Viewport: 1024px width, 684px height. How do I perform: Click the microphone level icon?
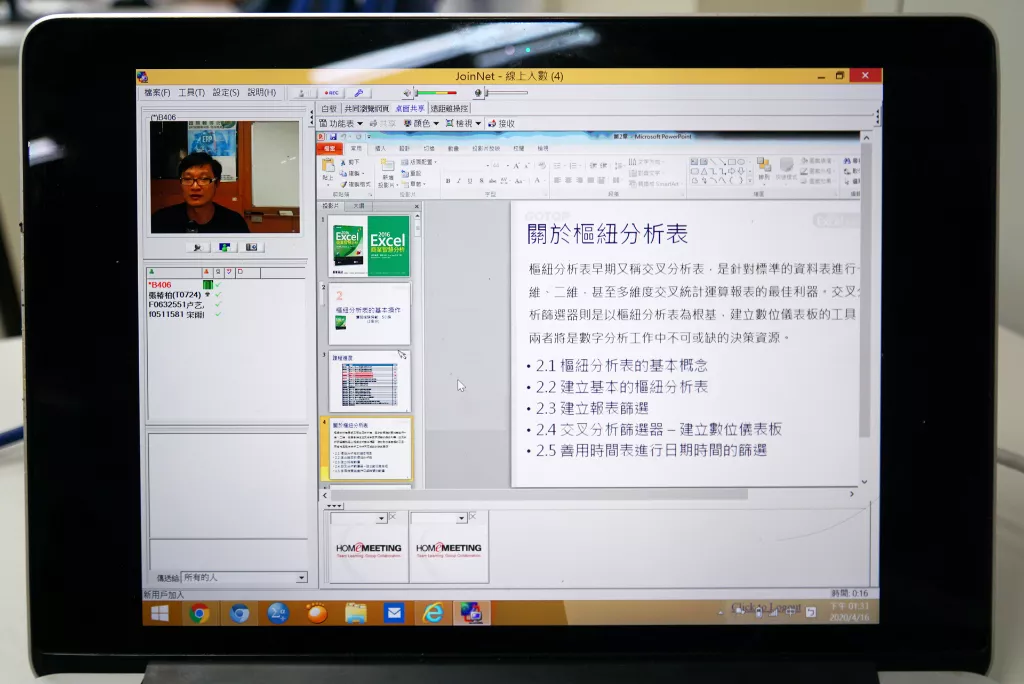[x=478, y=93]
